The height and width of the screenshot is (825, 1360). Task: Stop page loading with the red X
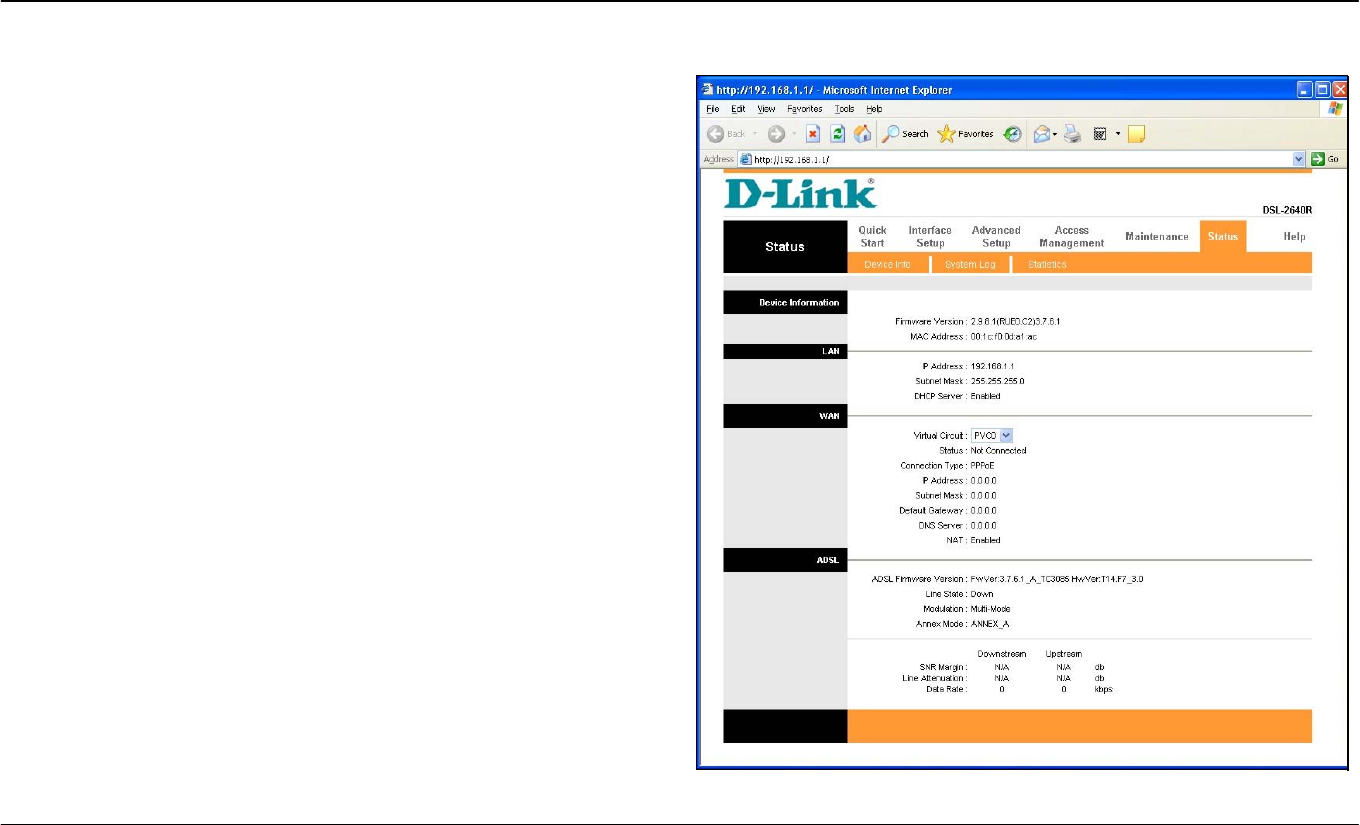pyautogui.click(x=813, y=134)
